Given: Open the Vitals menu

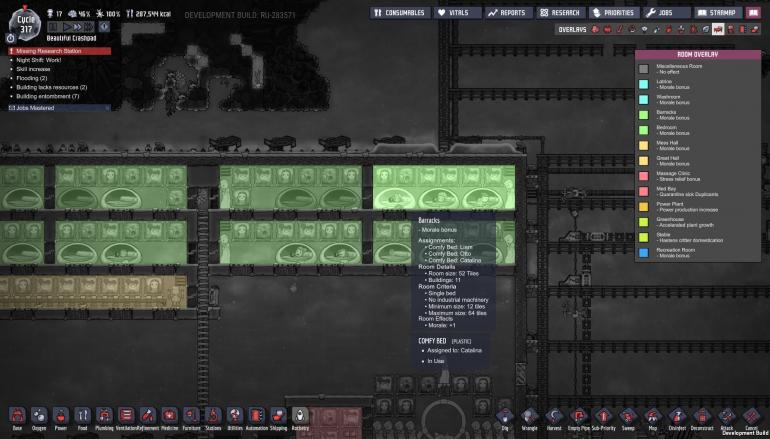Looking at the screenshot, I should (458, 13).
